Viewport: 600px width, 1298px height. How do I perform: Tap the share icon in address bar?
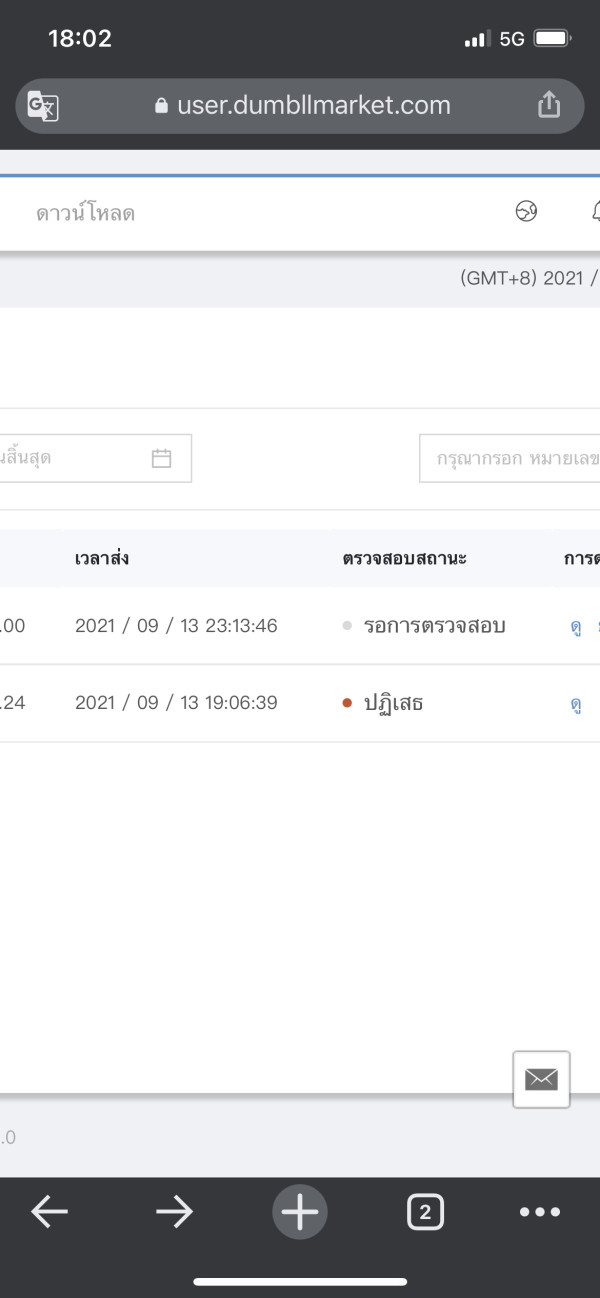pyautogui.click(x=549, y=105)
